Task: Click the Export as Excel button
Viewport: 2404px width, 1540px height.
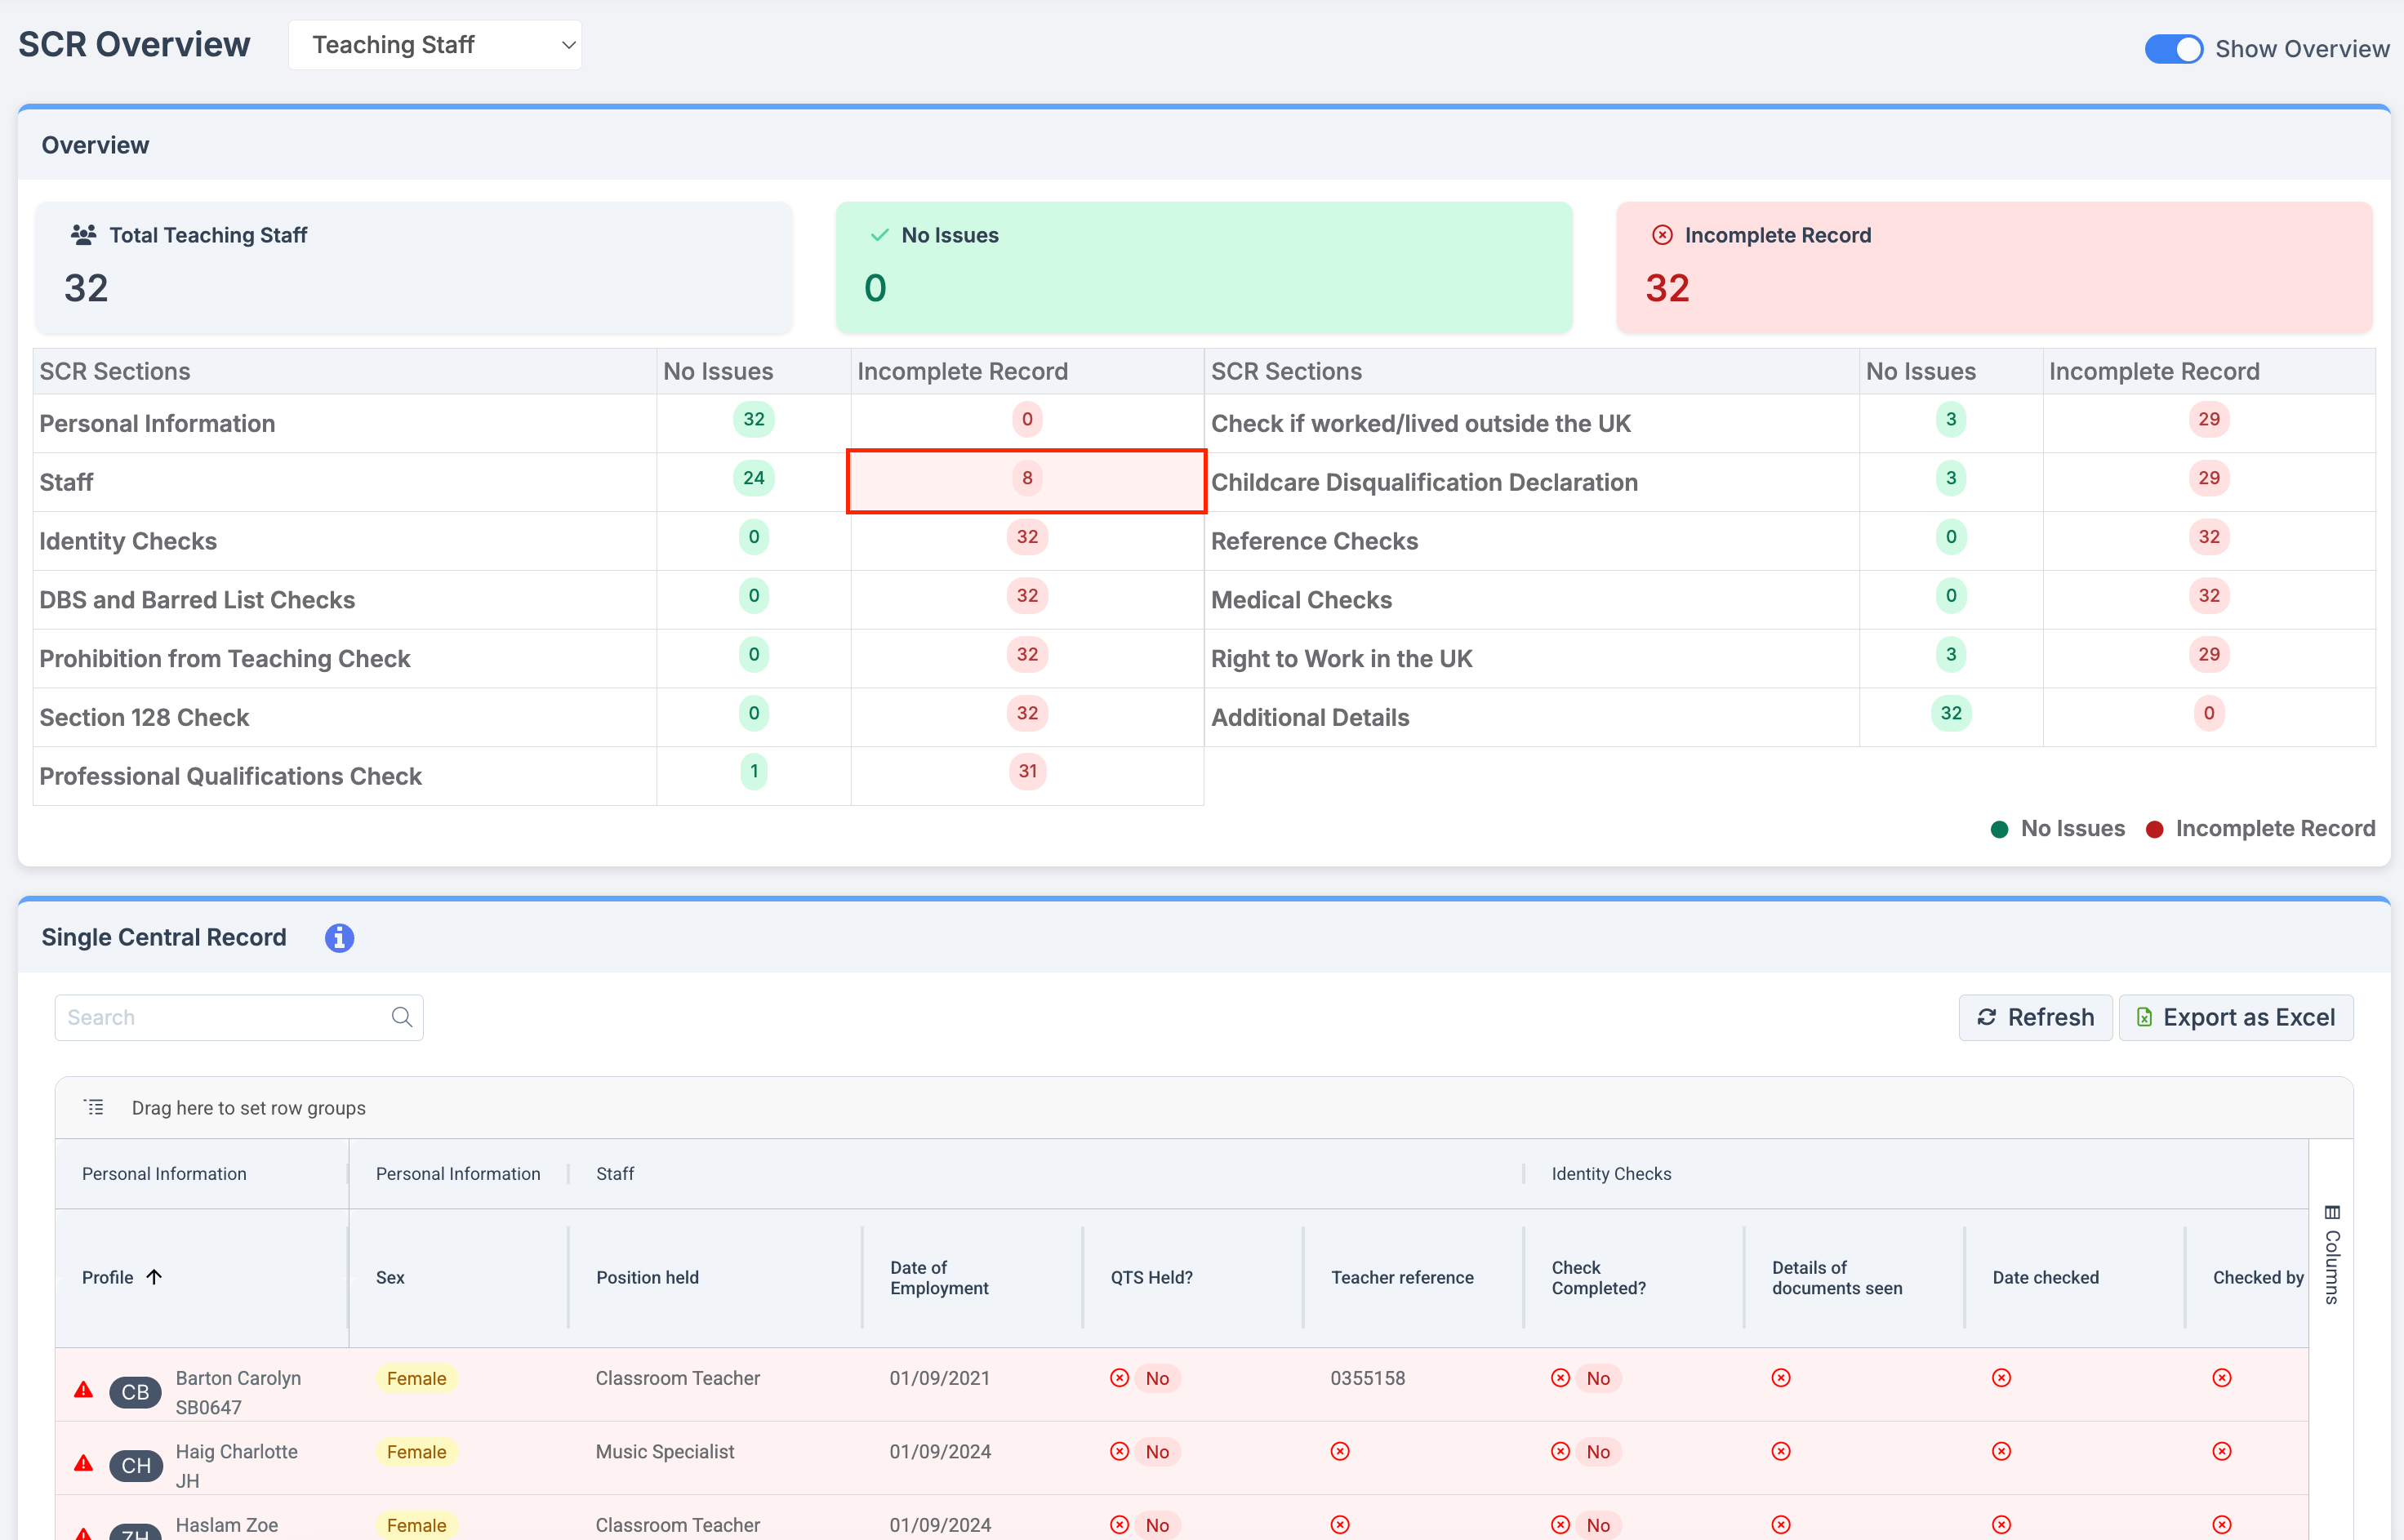Action: pyautogui.click(x=2236, y=1017)
